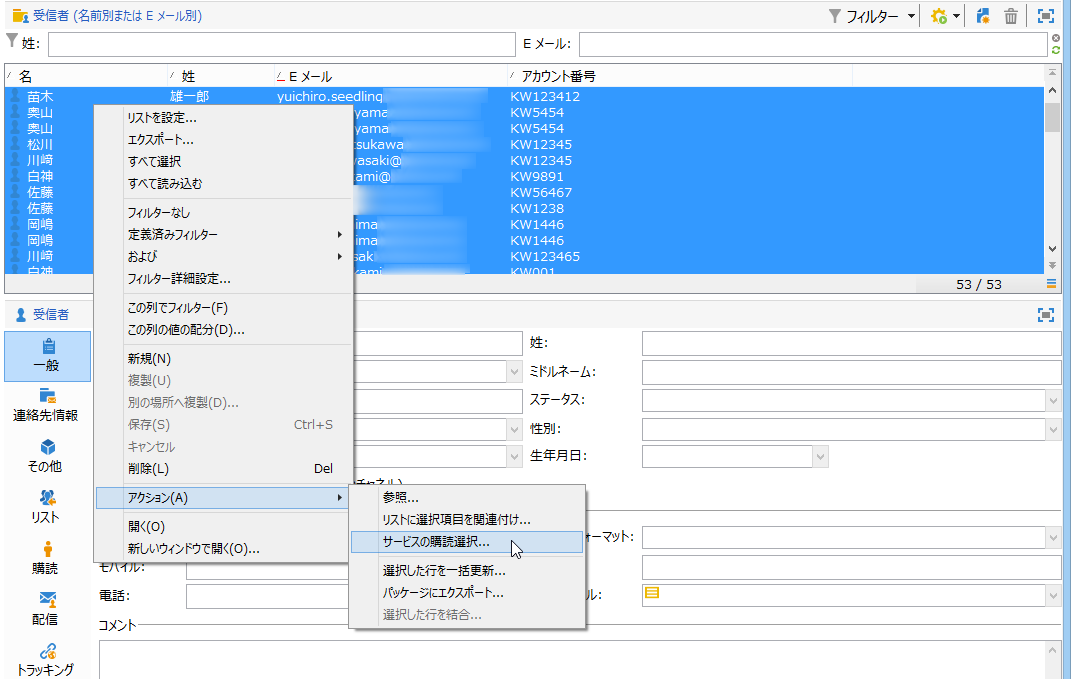
Task: Jump to list bottom with the double-down arrow
Action: [x=1052, y=265]
